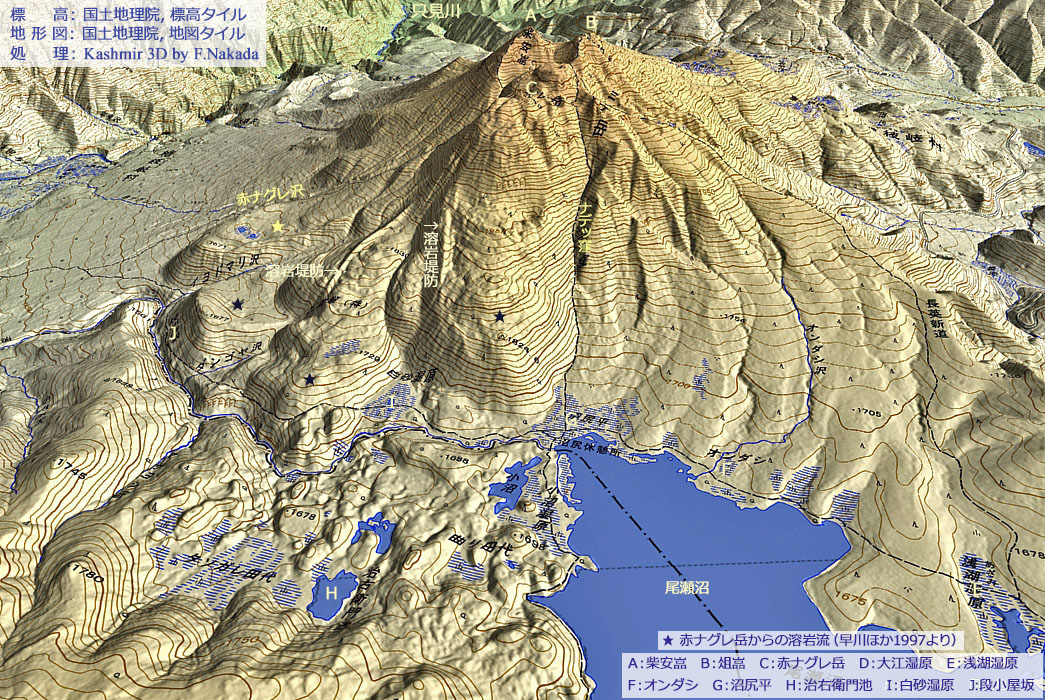
Task: Click the letter B marker near the peak
Action: 591,21
